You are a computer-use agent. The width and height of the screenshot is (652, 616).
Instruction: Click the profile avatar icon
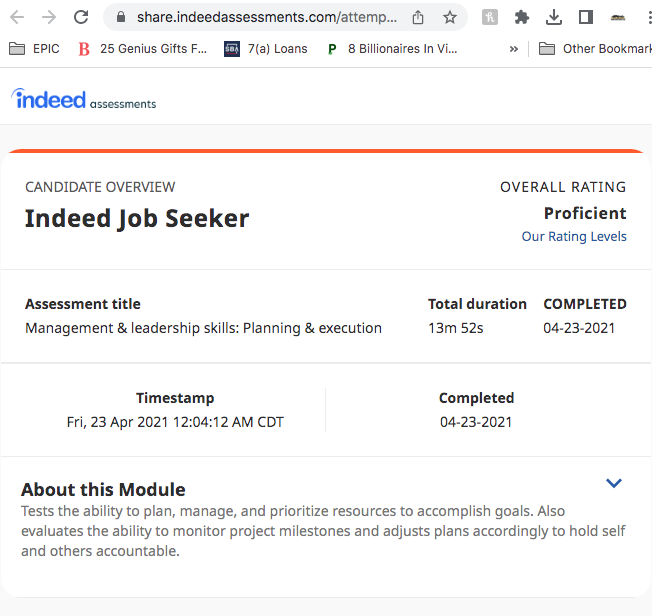pos(618,17)
